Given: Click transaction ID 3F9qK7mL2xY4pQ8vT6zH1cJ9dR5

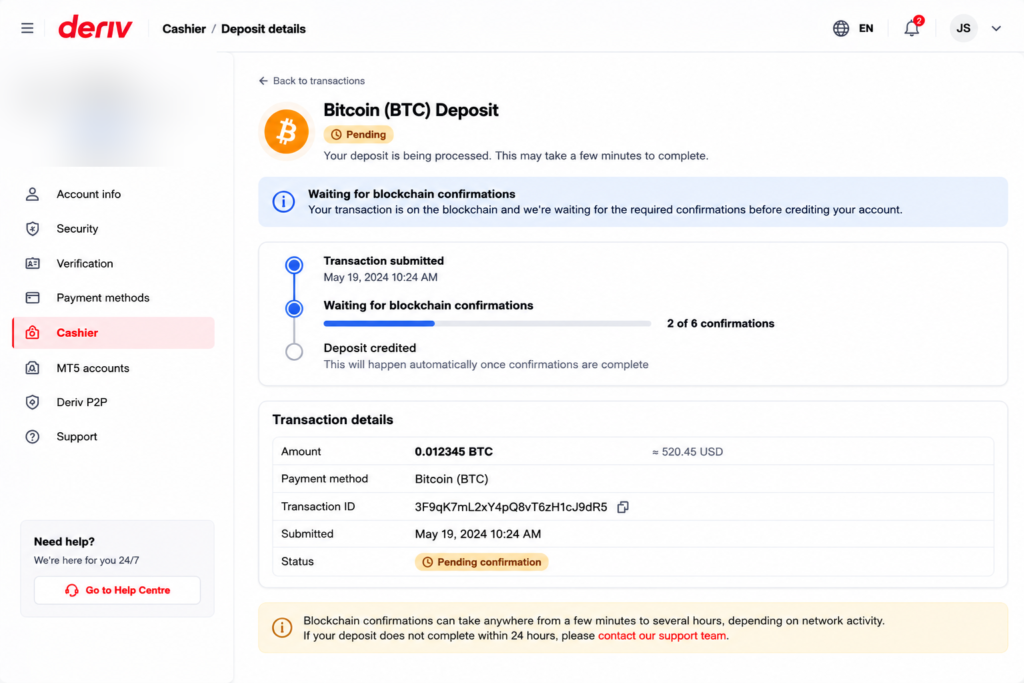Looking at the screenshot, I should pos(511,507).
